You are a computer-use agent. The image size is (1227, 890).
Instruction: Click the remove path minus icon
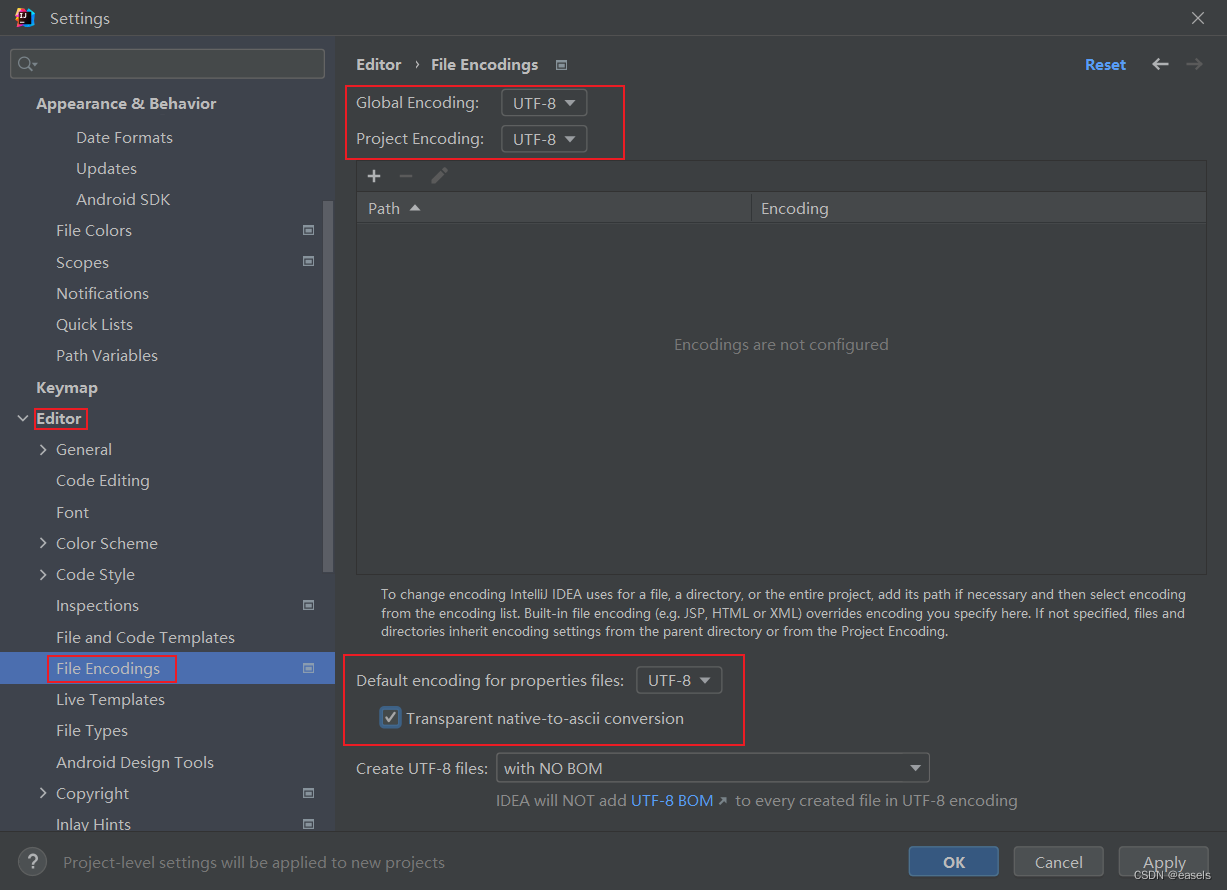[x=406, y=176]
